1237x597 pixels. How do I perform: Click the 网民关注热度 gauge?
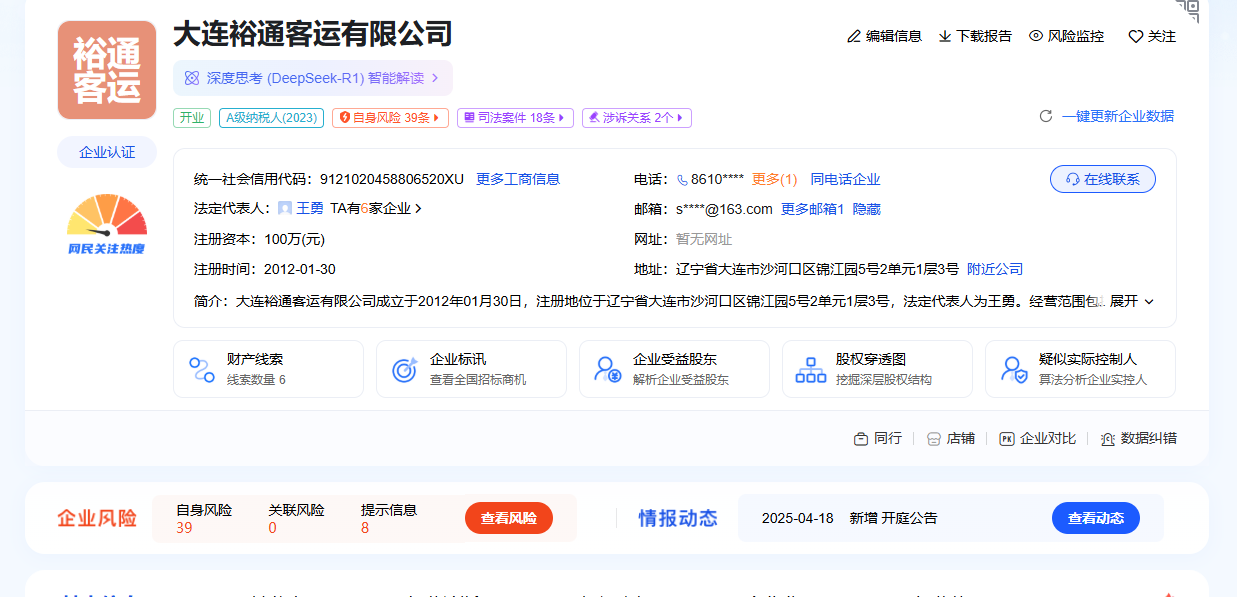click(x=107, y=224)
